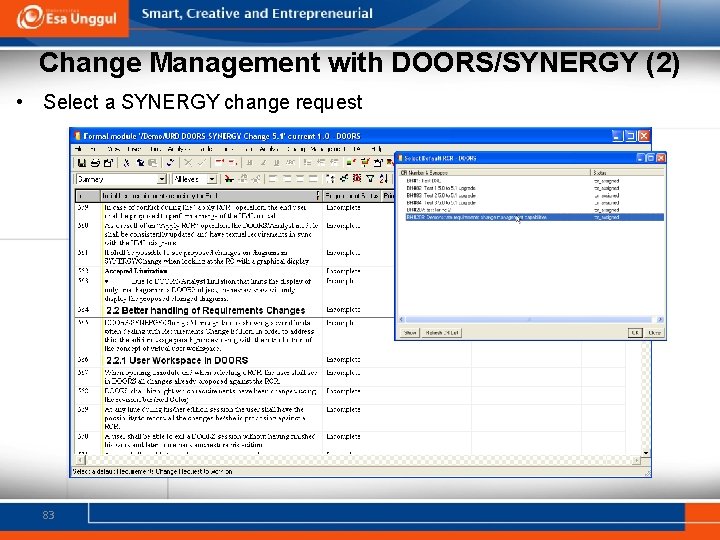
Task: Click the red grid icon left of the funnel
Action: click(357, 179)
